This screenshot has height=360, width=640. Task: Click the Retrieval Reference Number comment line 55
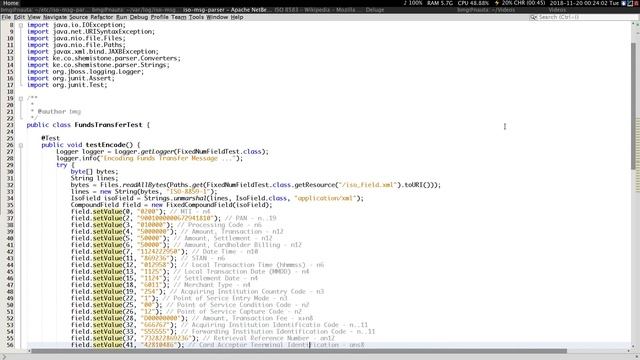point(269,338)
